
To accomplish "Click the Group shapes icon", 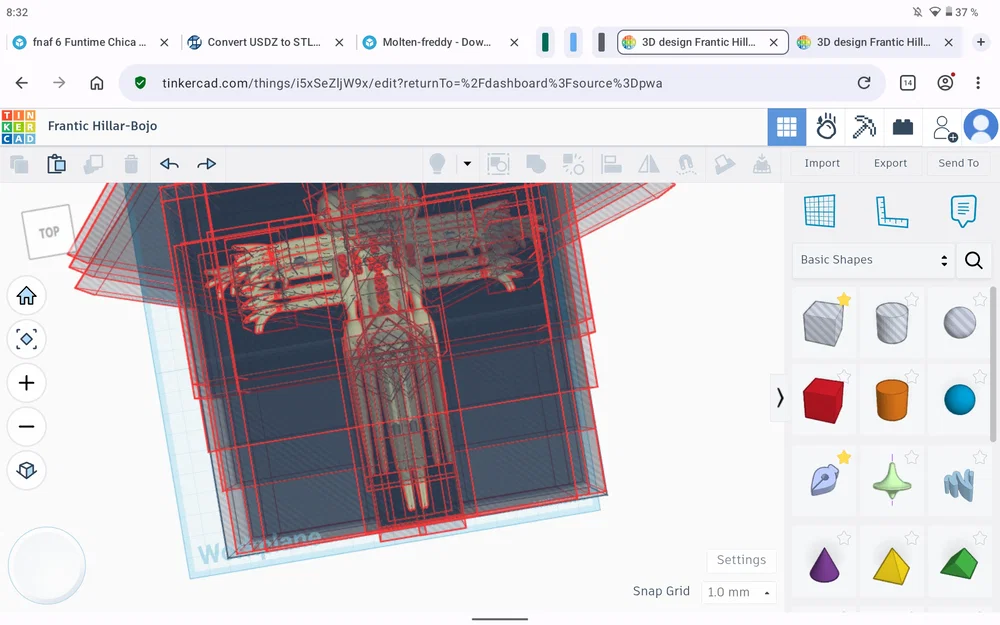I will click(498, 164).
